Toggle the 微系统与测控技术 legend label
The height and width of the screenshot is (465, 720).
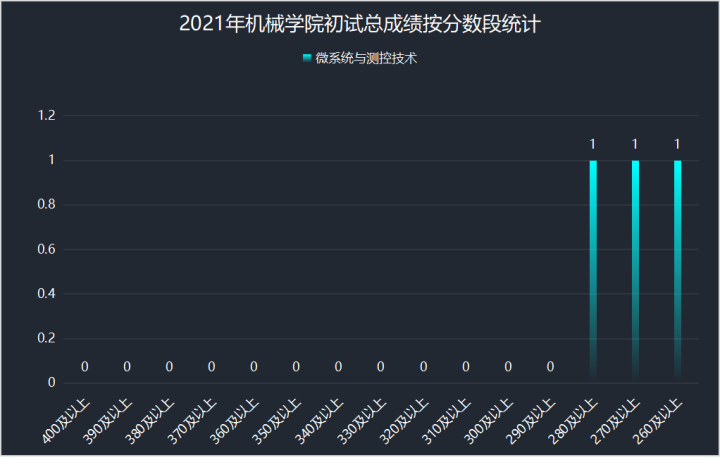pyautogui.click(x=366, y=58)
